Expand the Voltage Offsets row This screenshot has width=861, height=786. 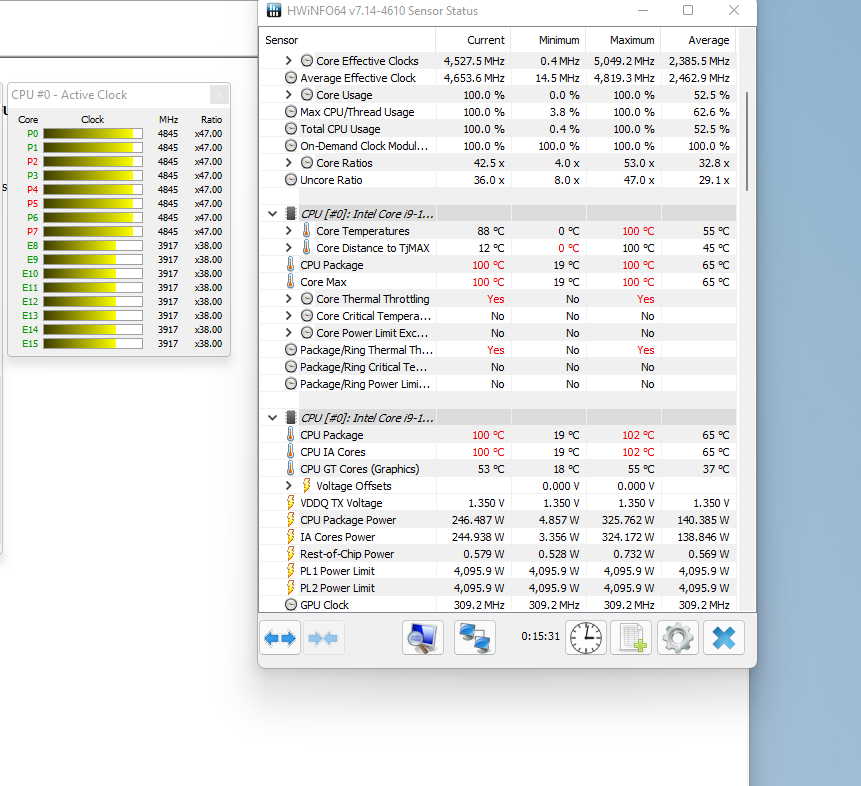[288, 486]
